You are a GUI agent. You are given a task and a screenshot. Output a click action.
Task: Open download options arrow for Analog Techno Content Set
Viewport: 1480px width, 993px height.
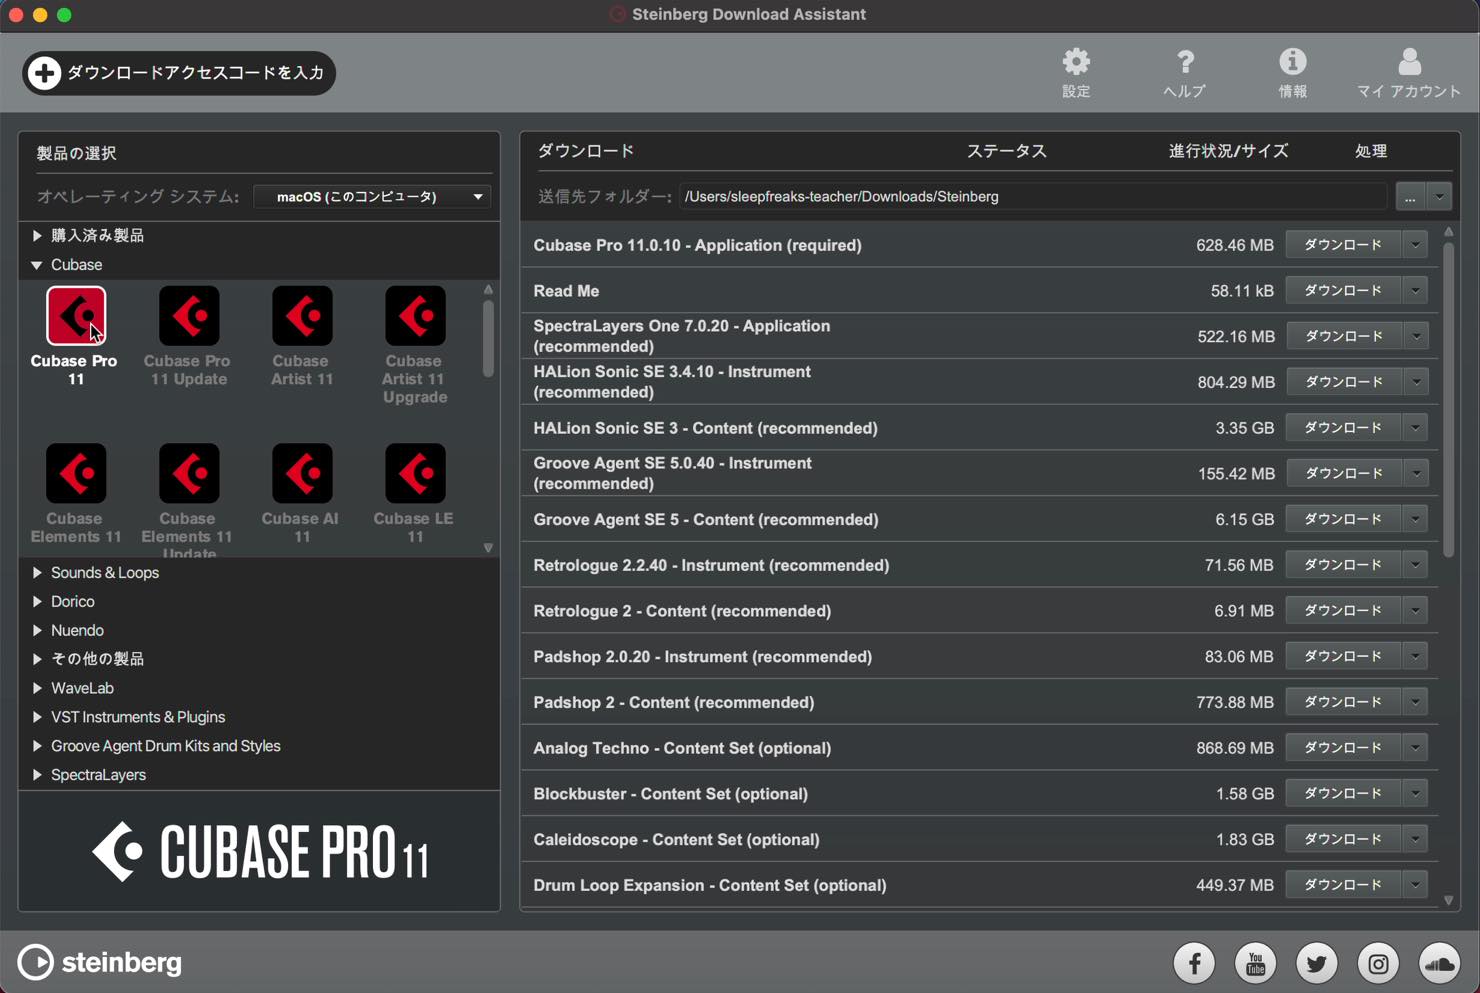tap(1415, 748)
